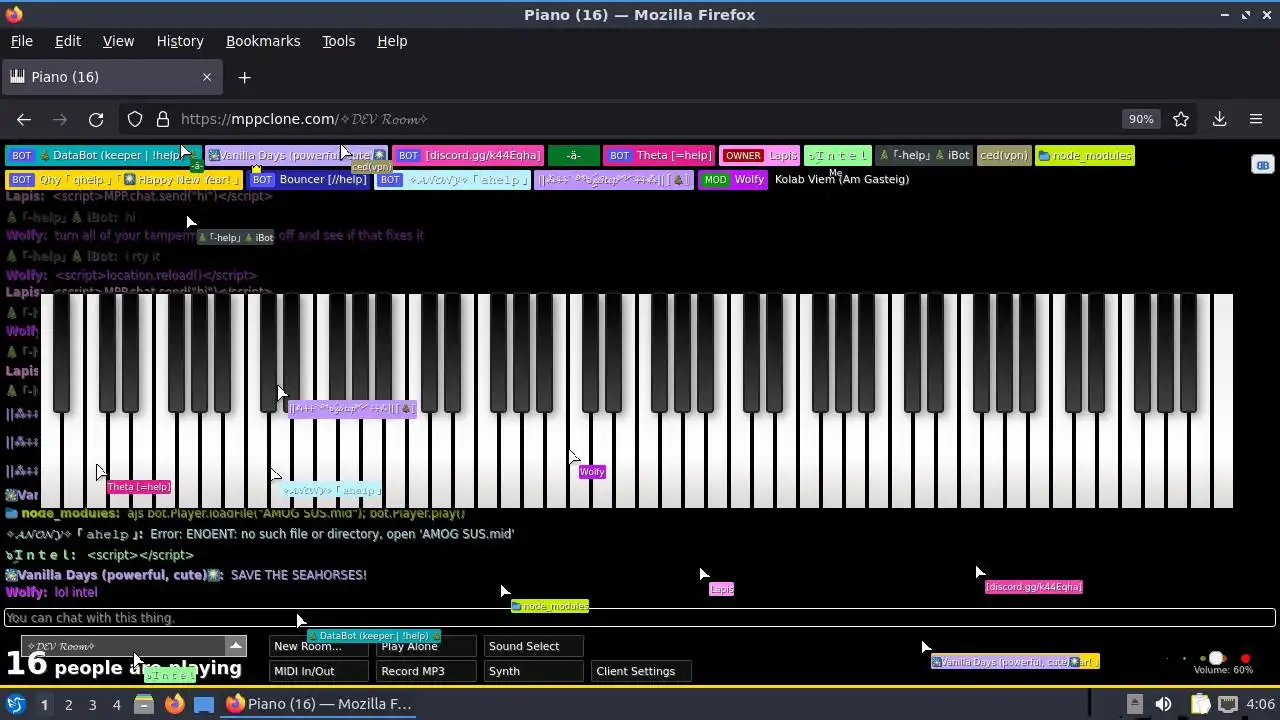Screen dimensions: 1280x720
Task: Click the ENOENT error chat message
Action: pyautogui.click(x=332, y=534)
